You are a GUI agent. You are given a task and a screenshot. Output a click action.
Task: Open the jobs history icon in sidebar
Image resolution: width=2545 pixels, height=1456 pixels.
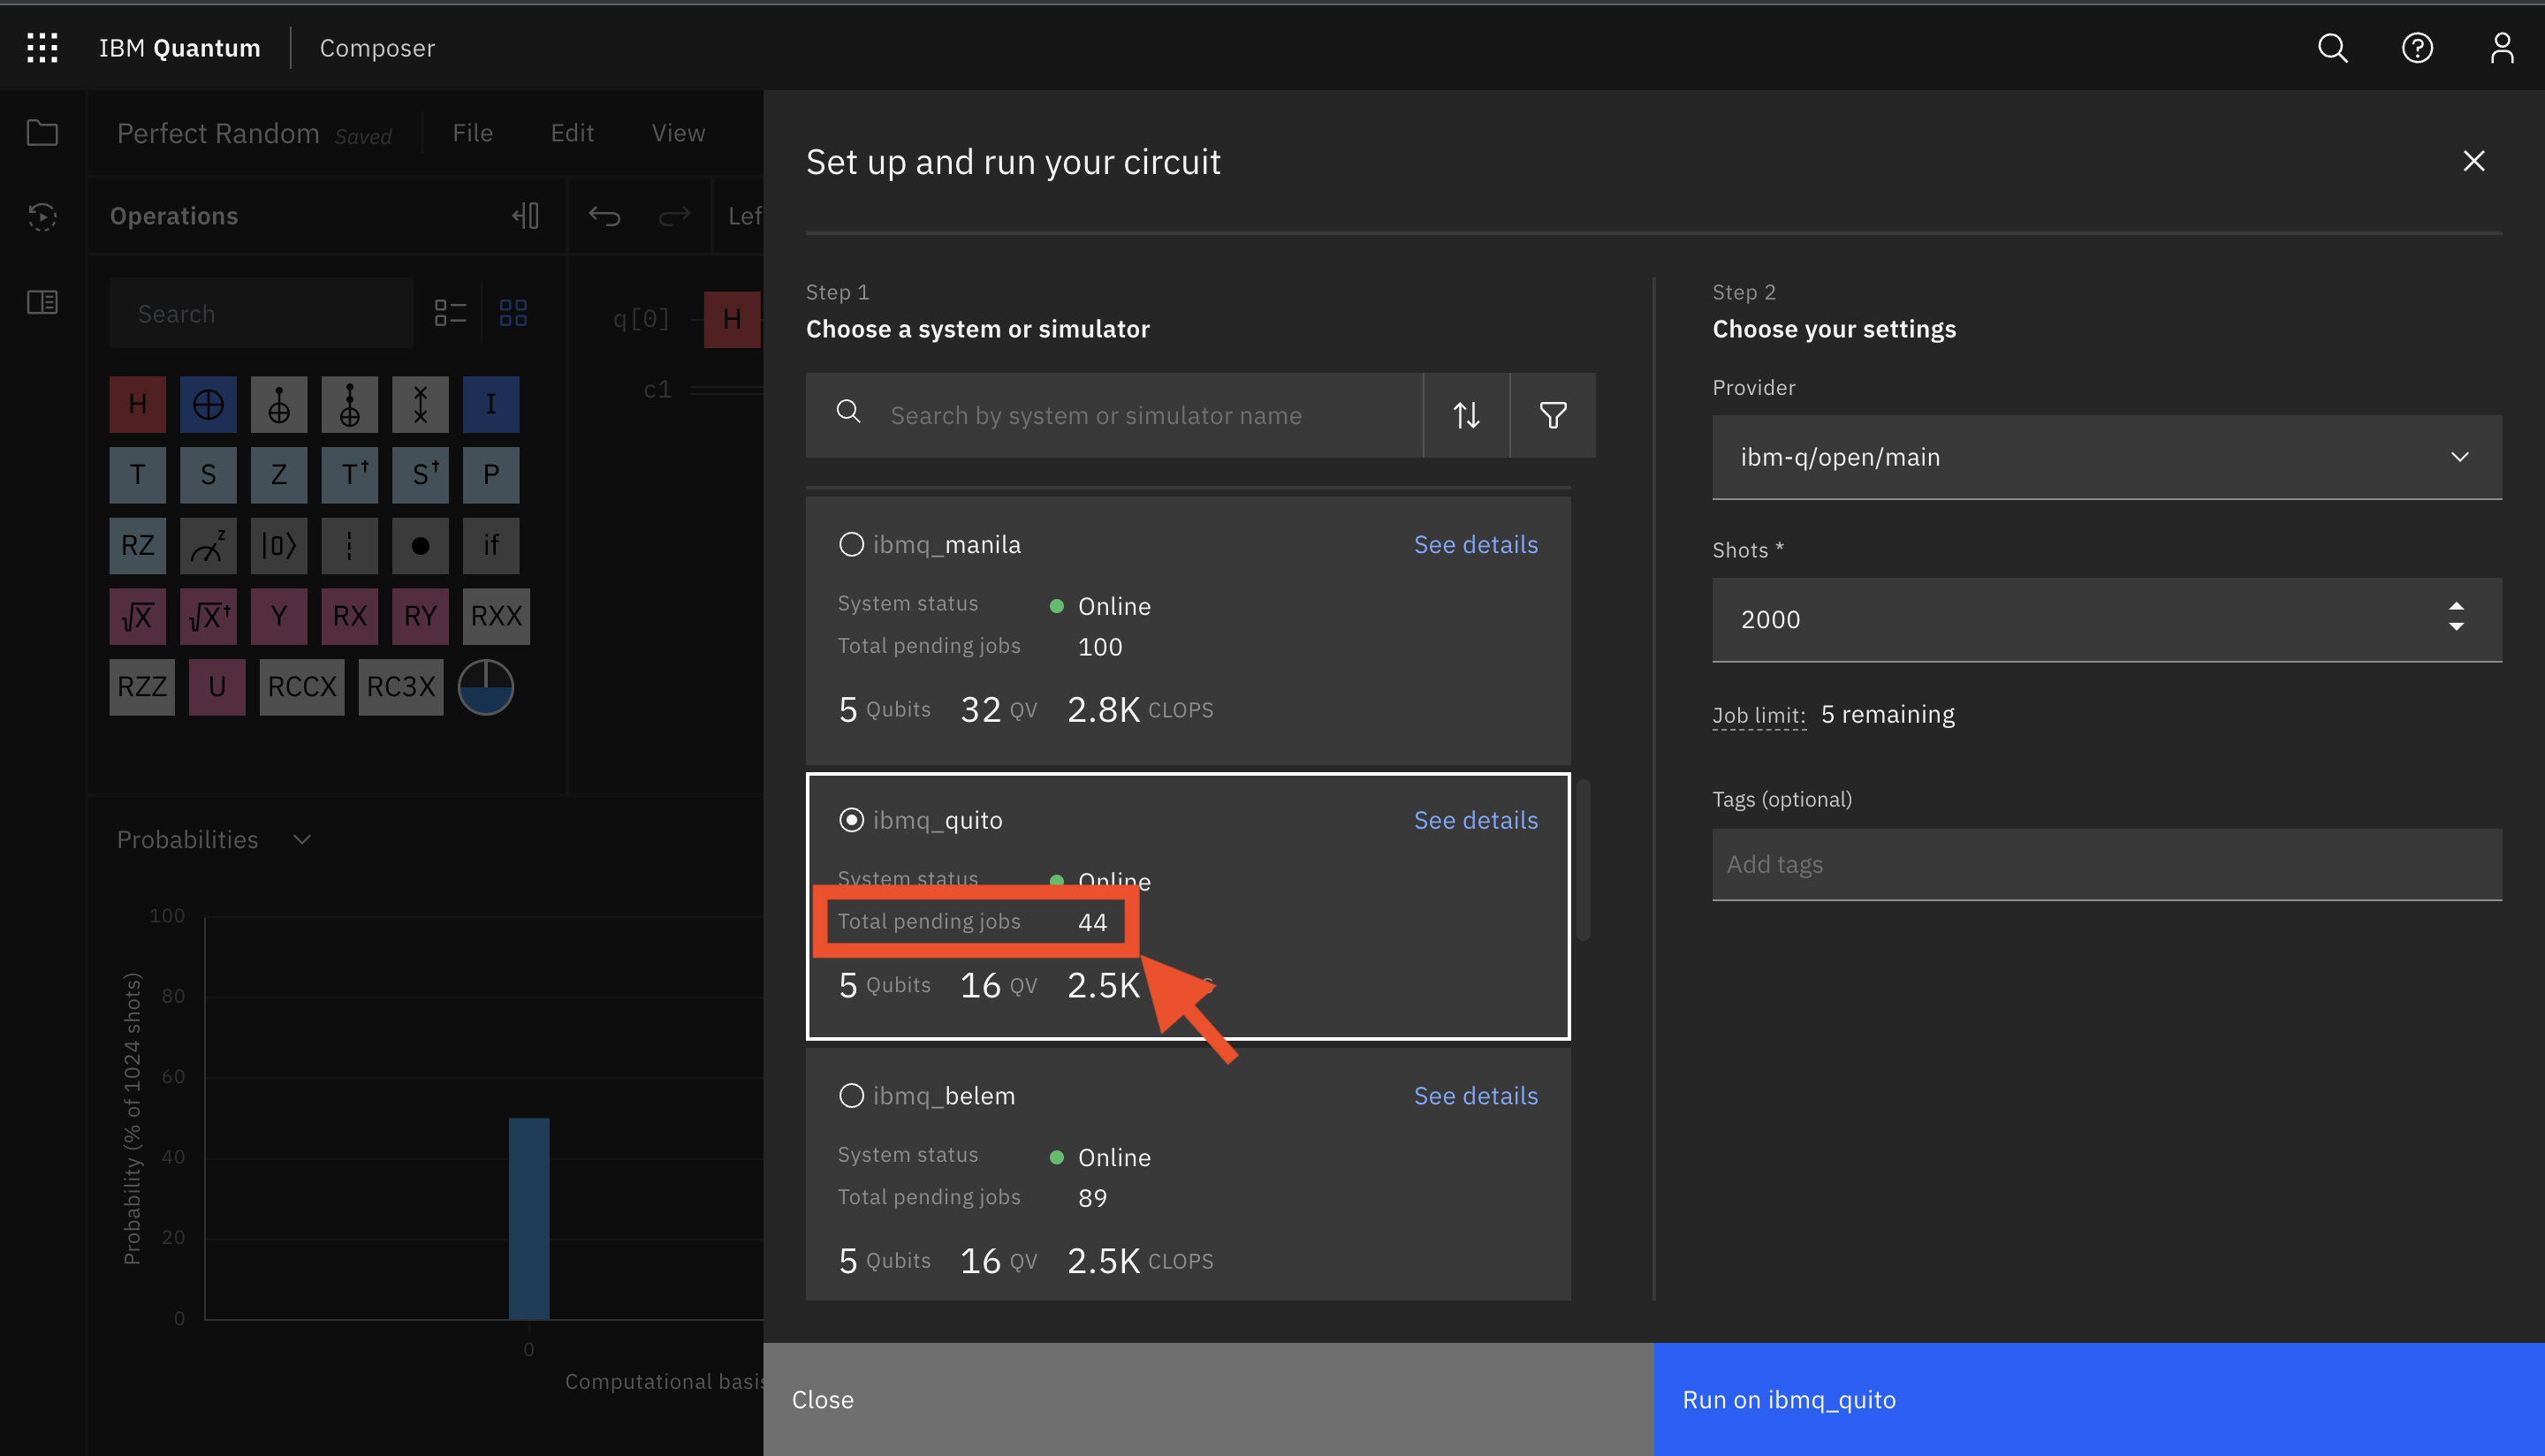(x=42, y=216)
